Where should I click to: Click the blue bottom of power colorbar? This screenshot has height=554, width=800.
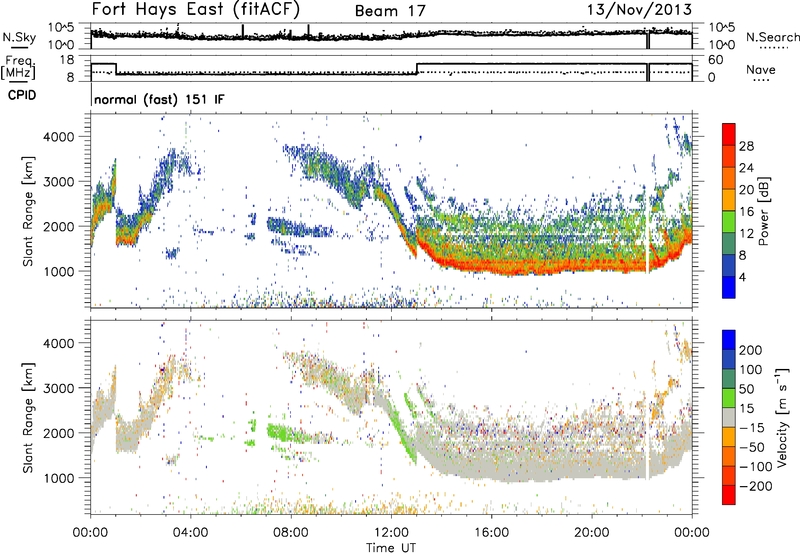(x=729, y=288)
